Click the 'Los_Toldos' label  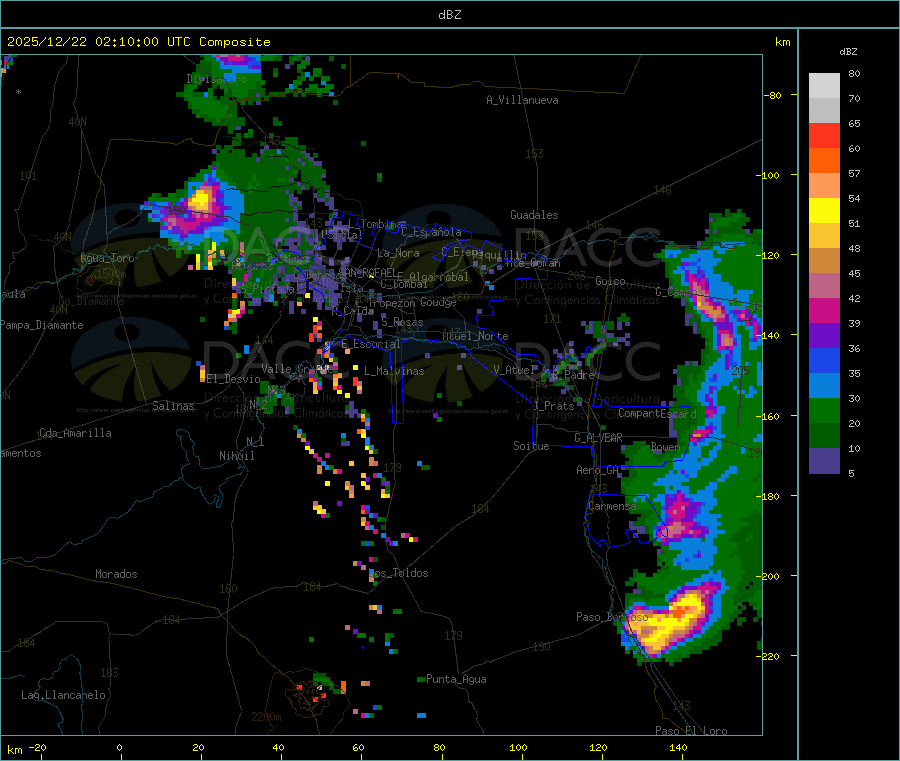398,573
